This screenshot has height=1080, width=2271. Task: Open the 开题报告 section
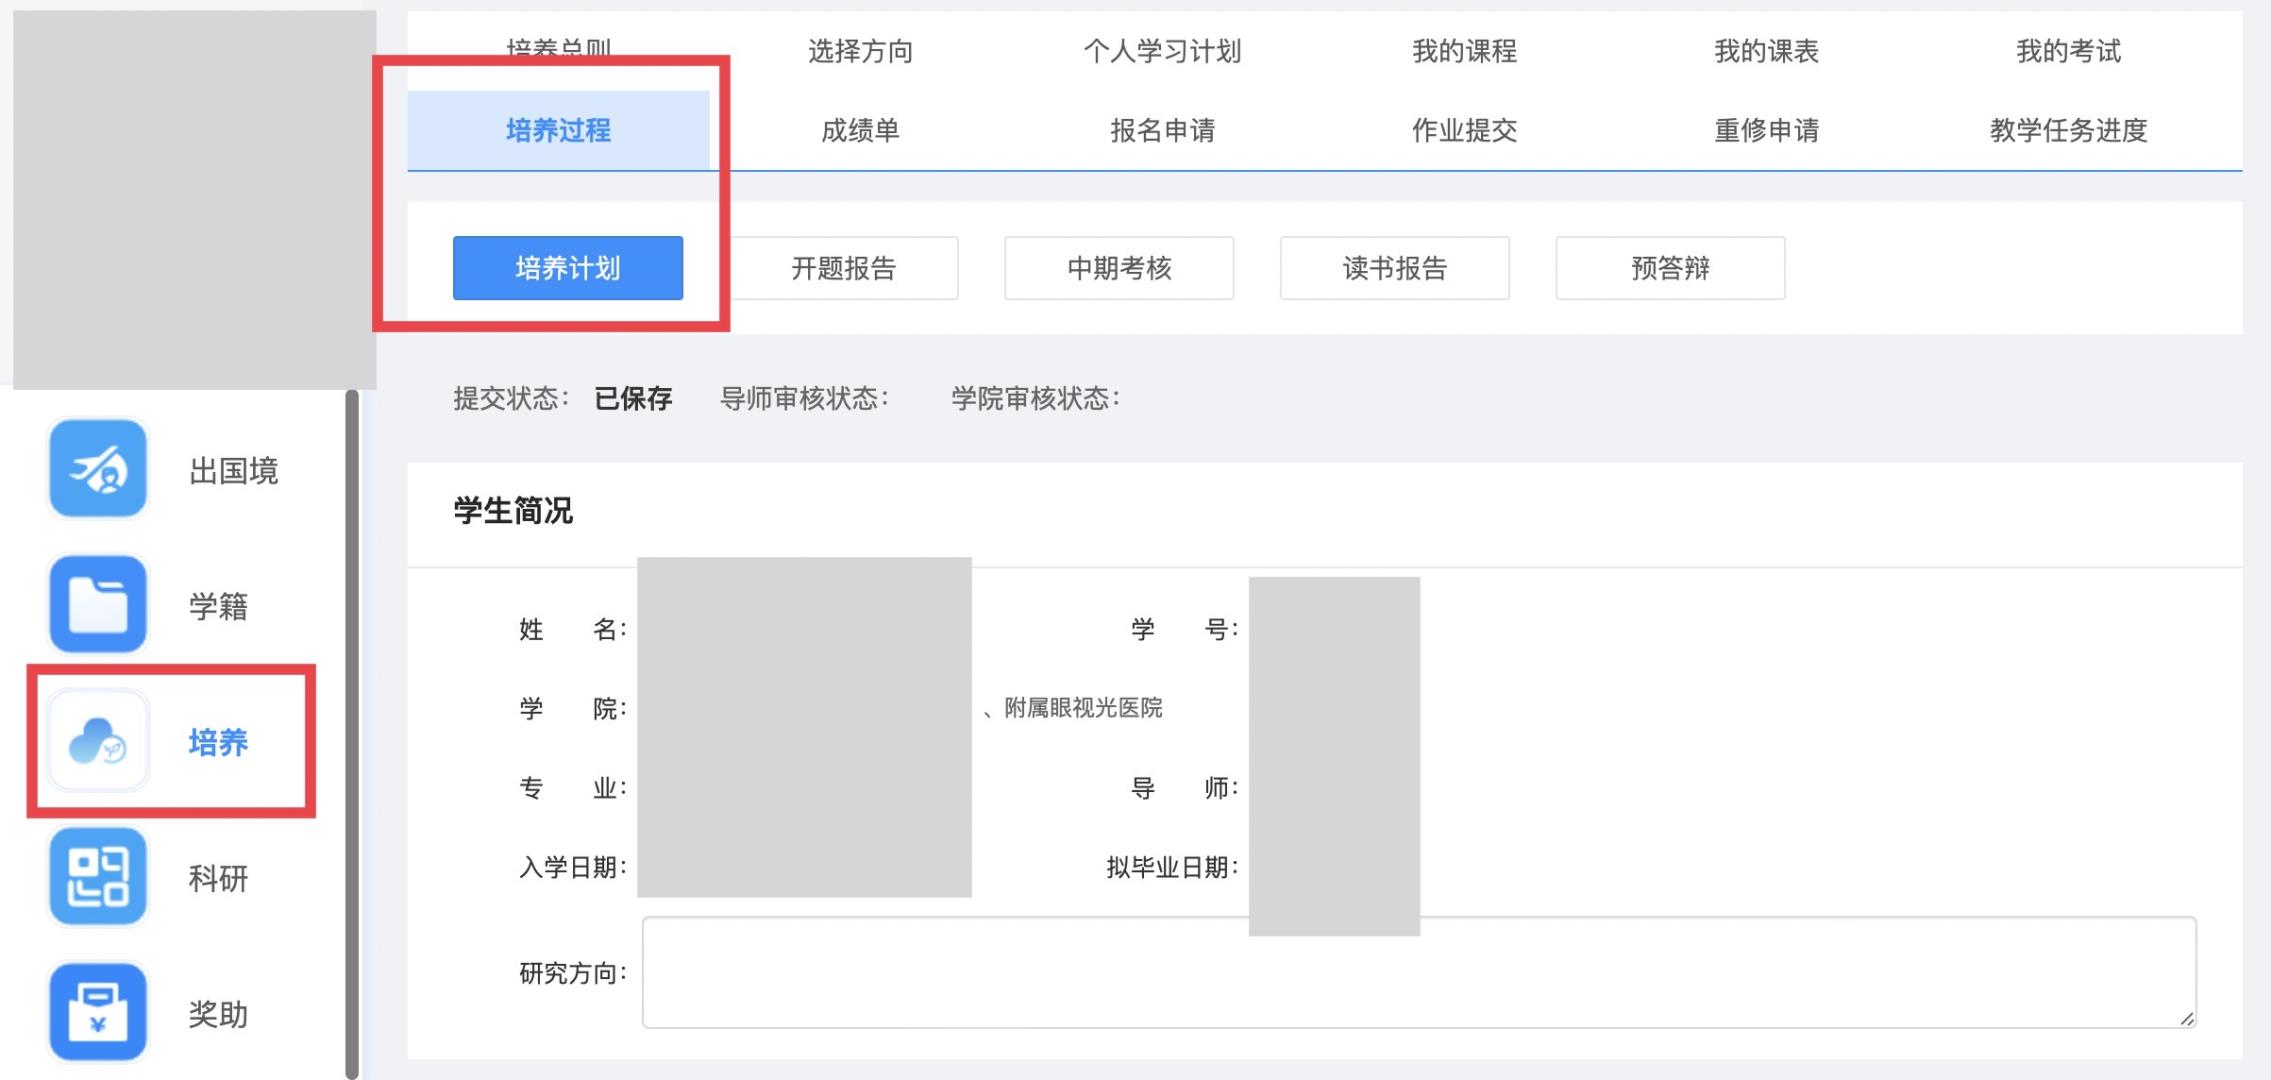click(x=843, y=268)
